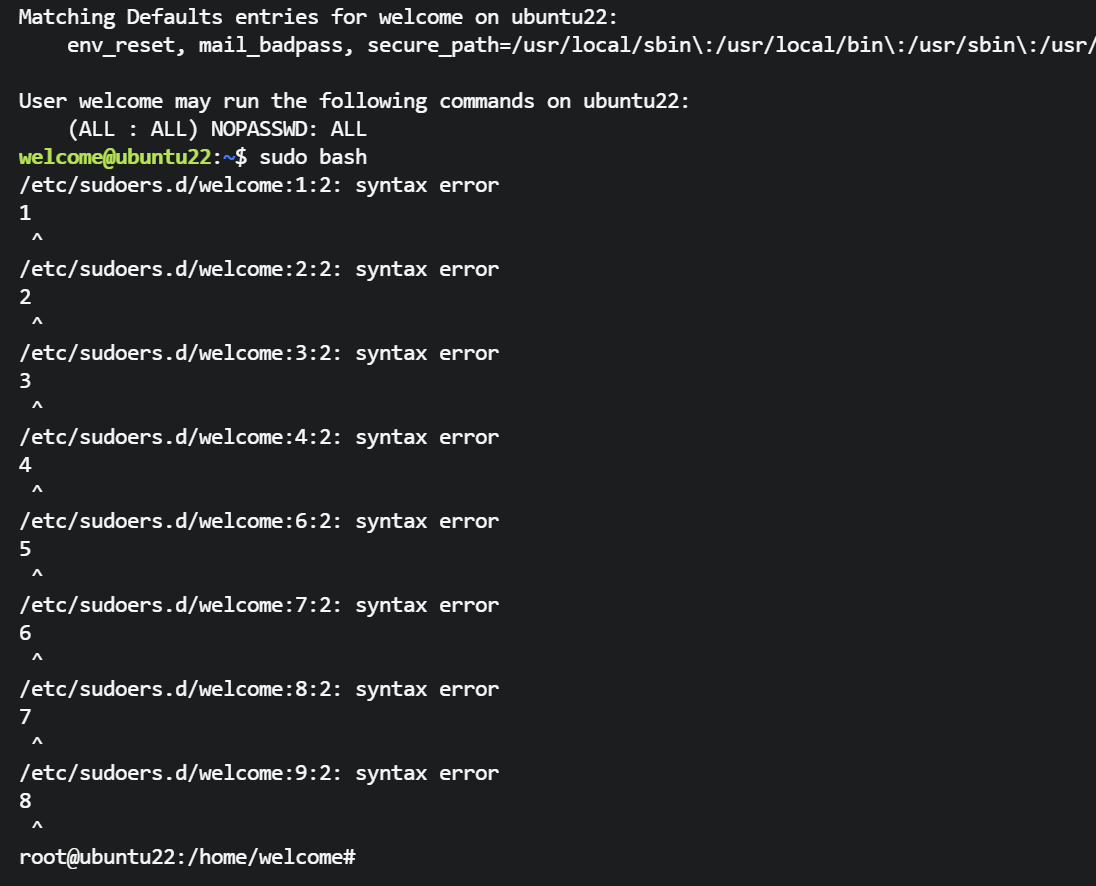Click the welcome:6:2 syntax error line

point(259,521)
